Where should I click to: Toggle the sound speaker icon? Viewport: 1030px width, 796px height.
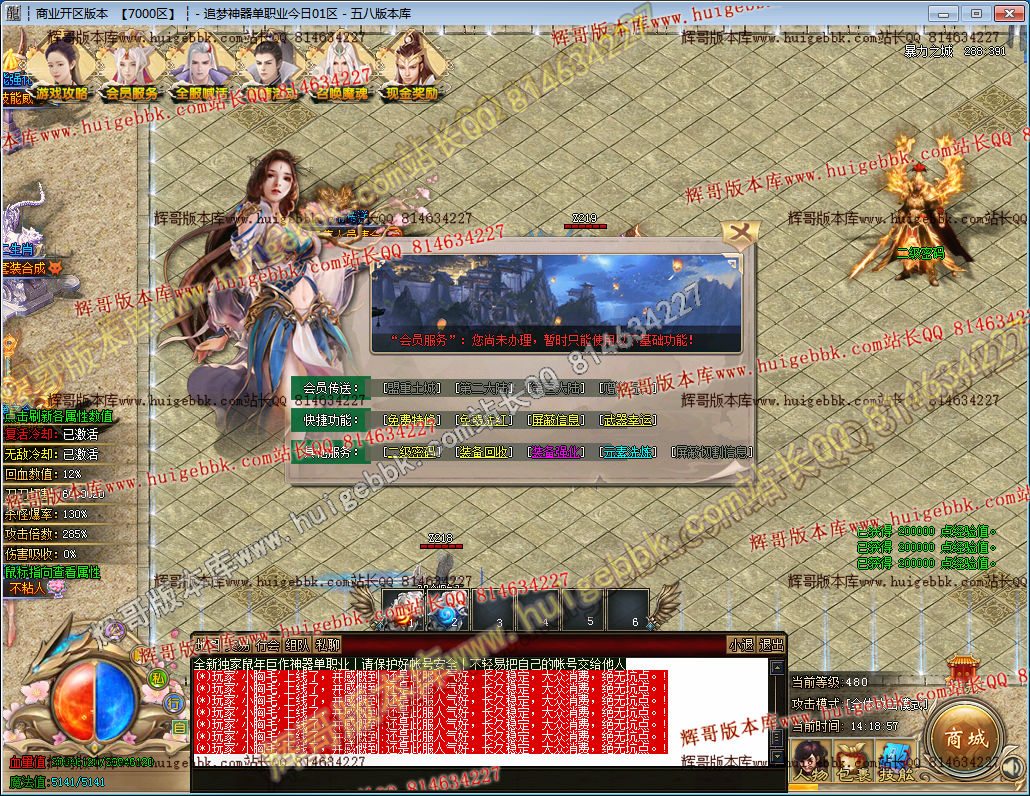(1012, 768)
